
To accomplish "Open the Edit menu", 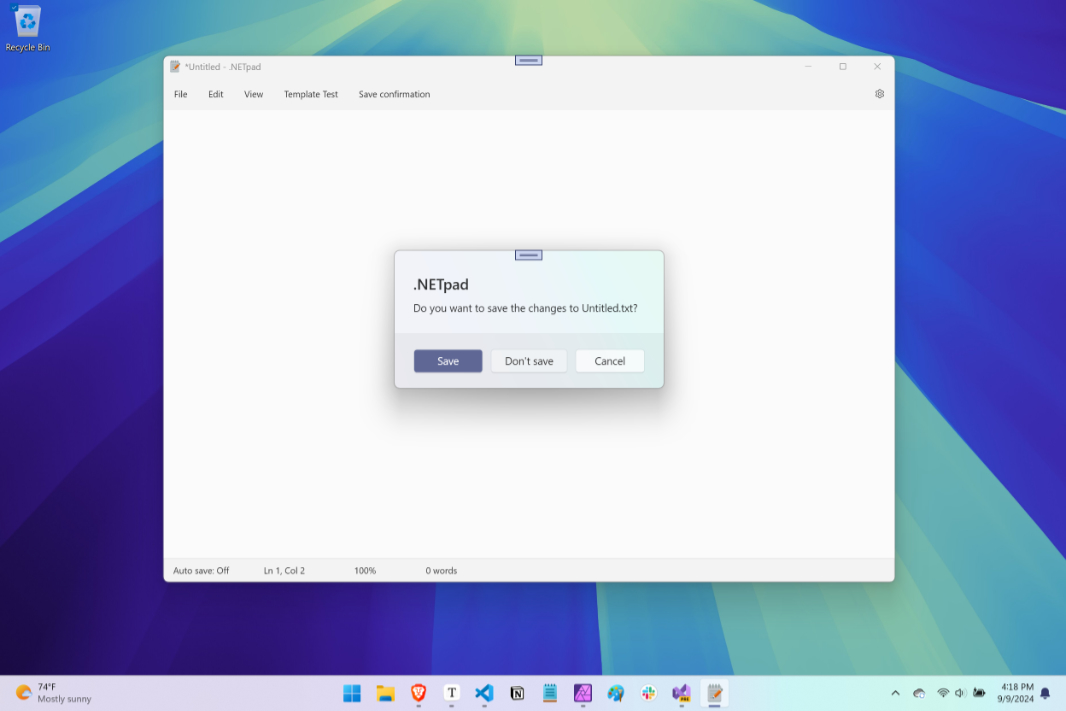I will point(216,94).
